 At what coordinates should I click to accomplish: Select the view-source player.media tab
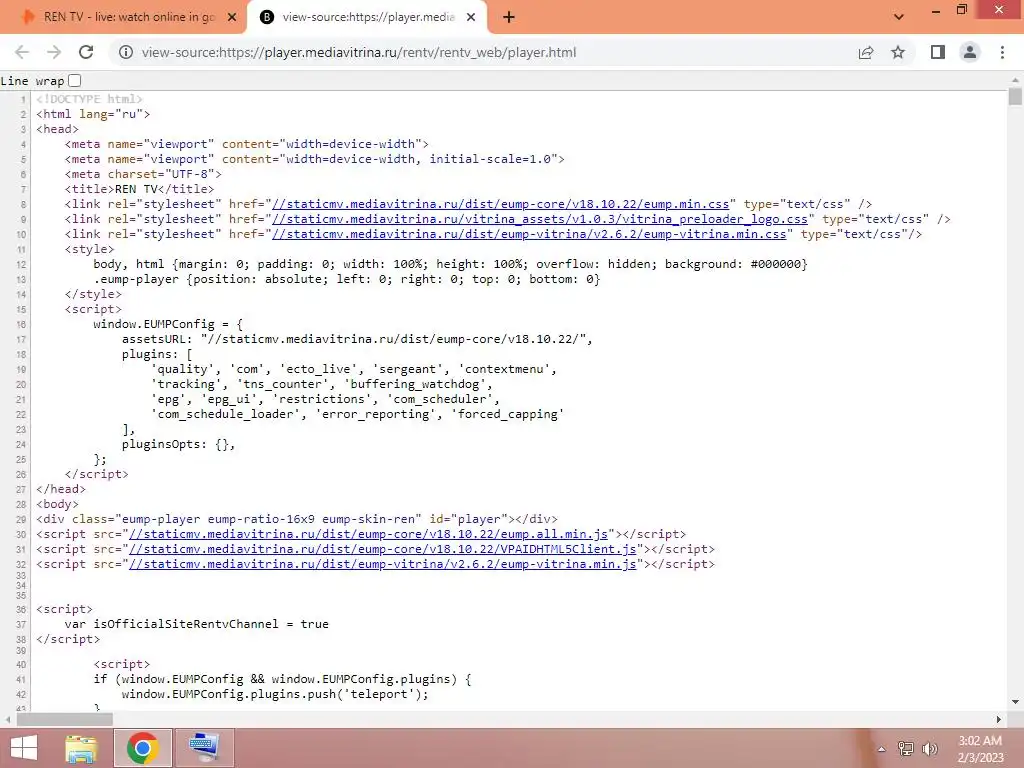click(x=367, y=18)
